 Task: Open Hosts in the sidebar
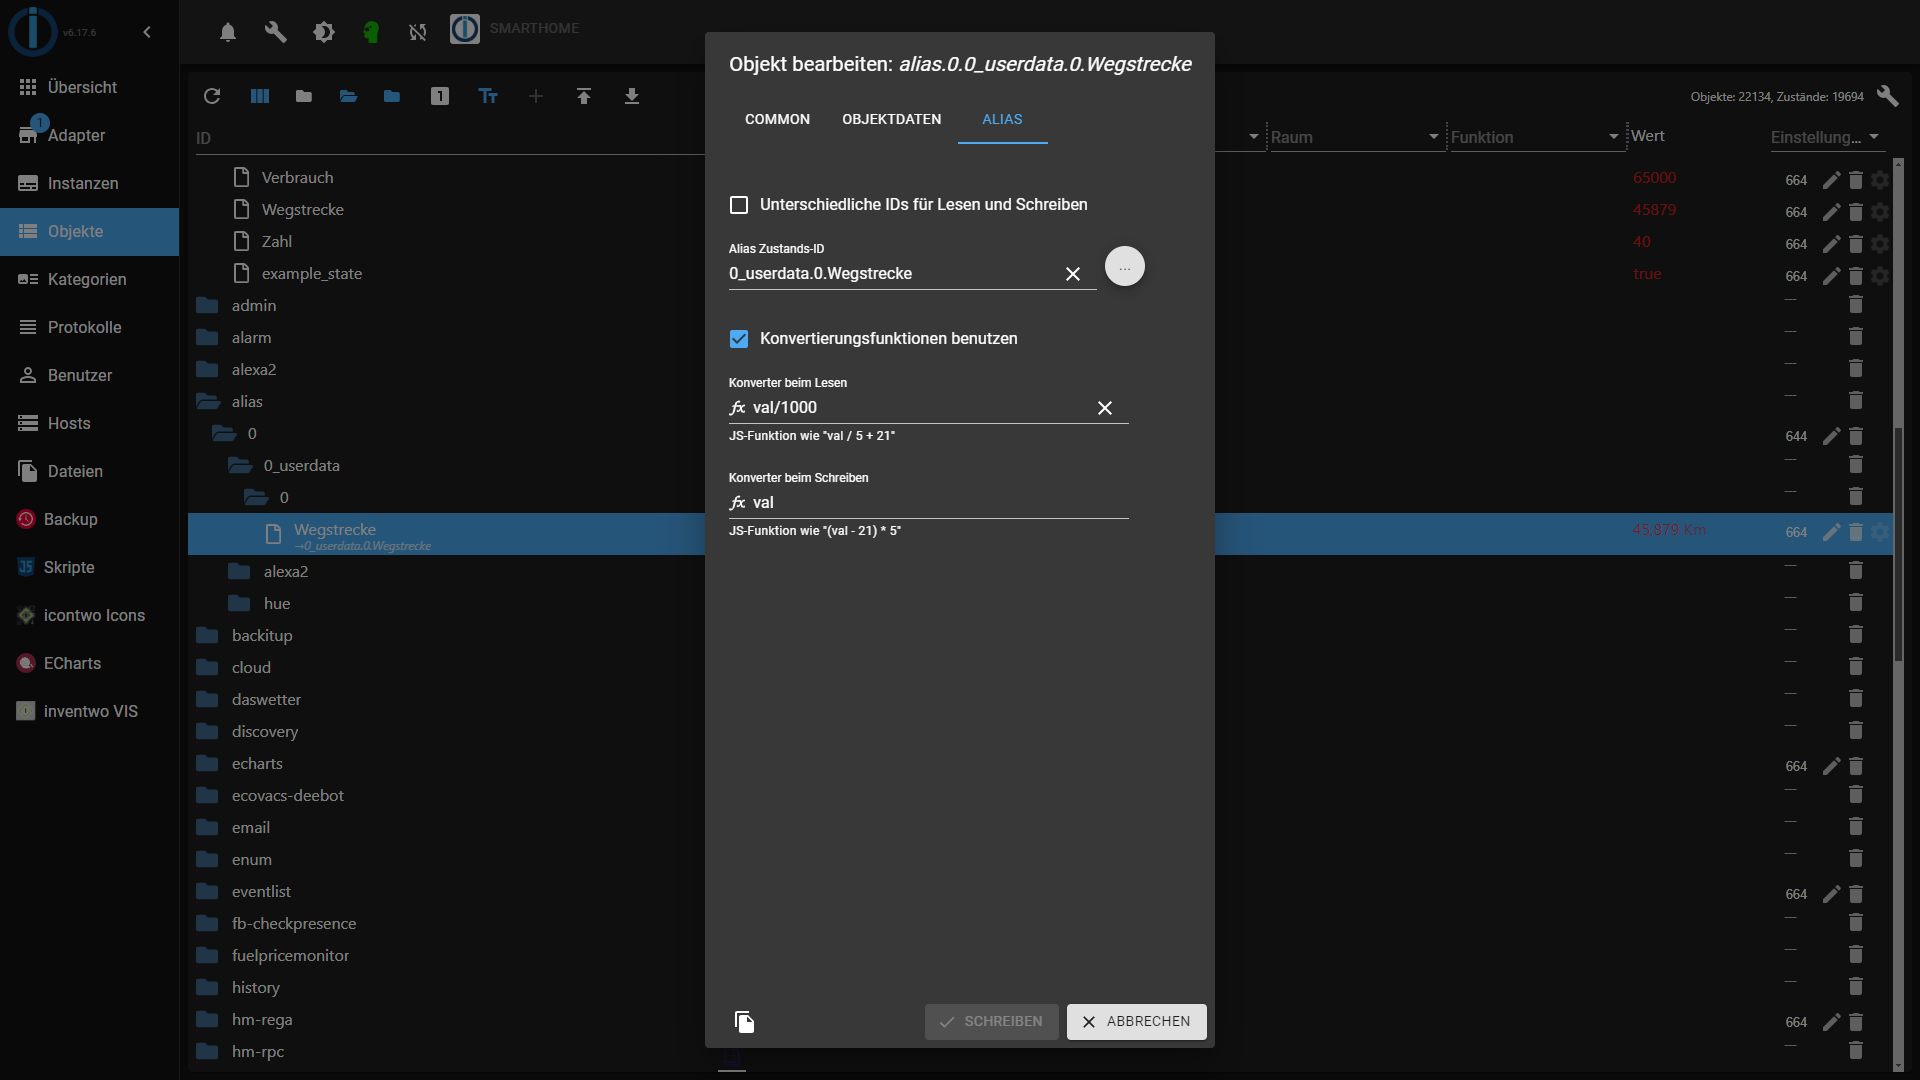click(89, 423)
